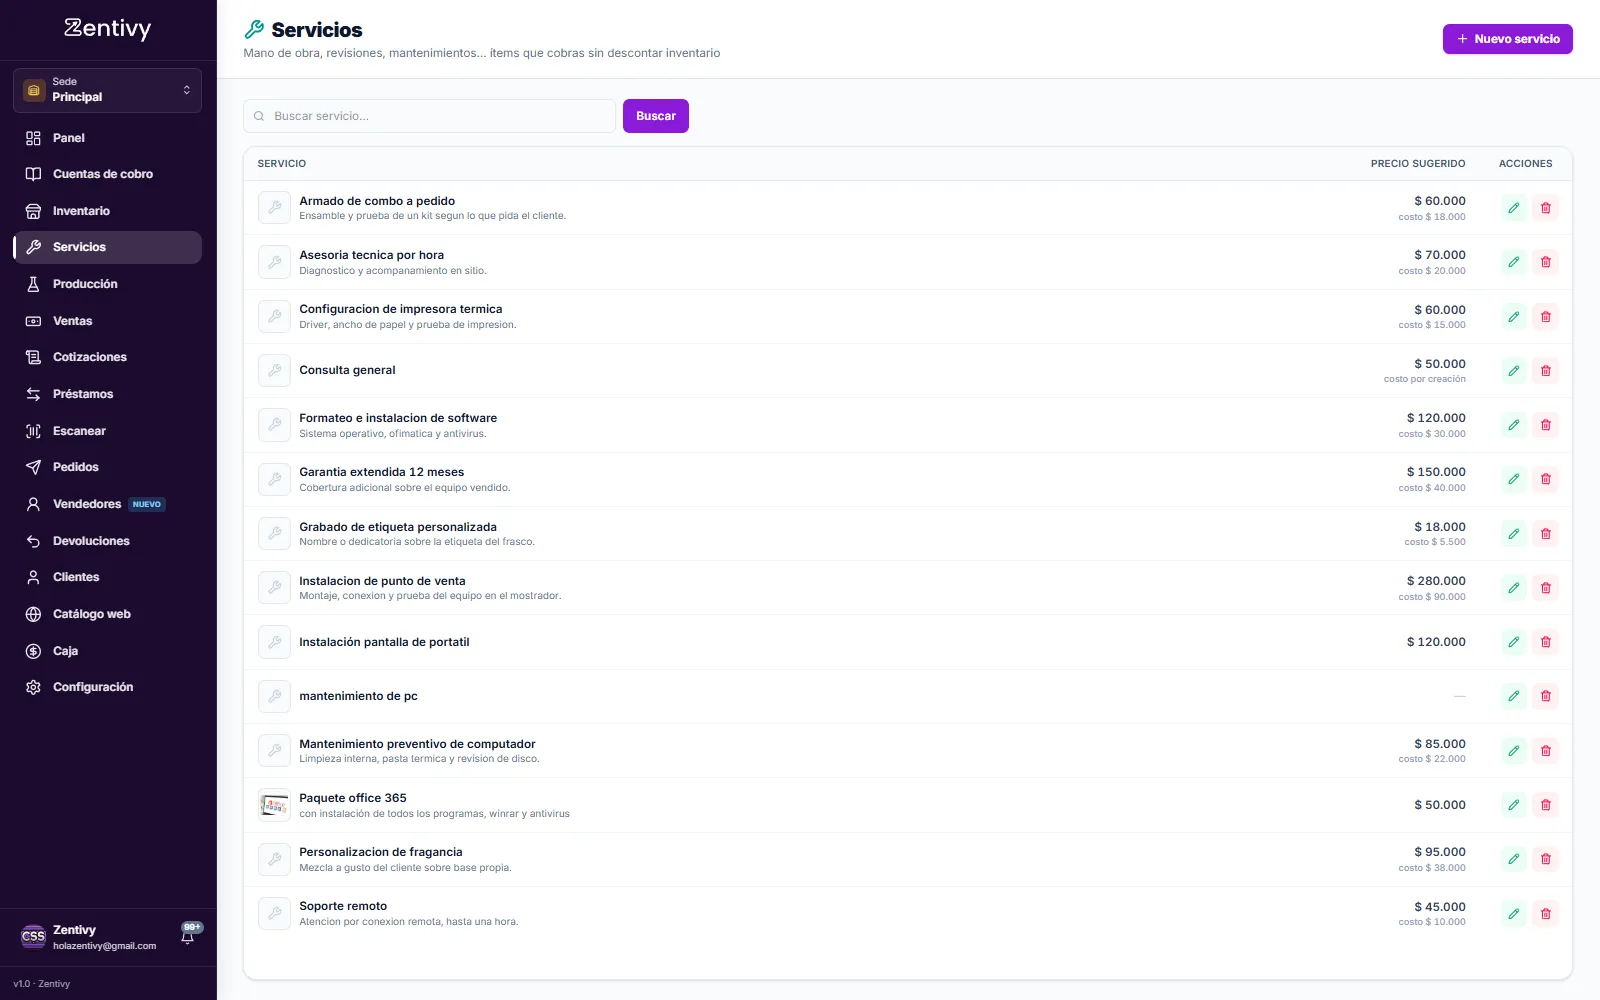Click the Paquete office 365 thumbnail image
1600x1000 pixels.
[274, 805]
